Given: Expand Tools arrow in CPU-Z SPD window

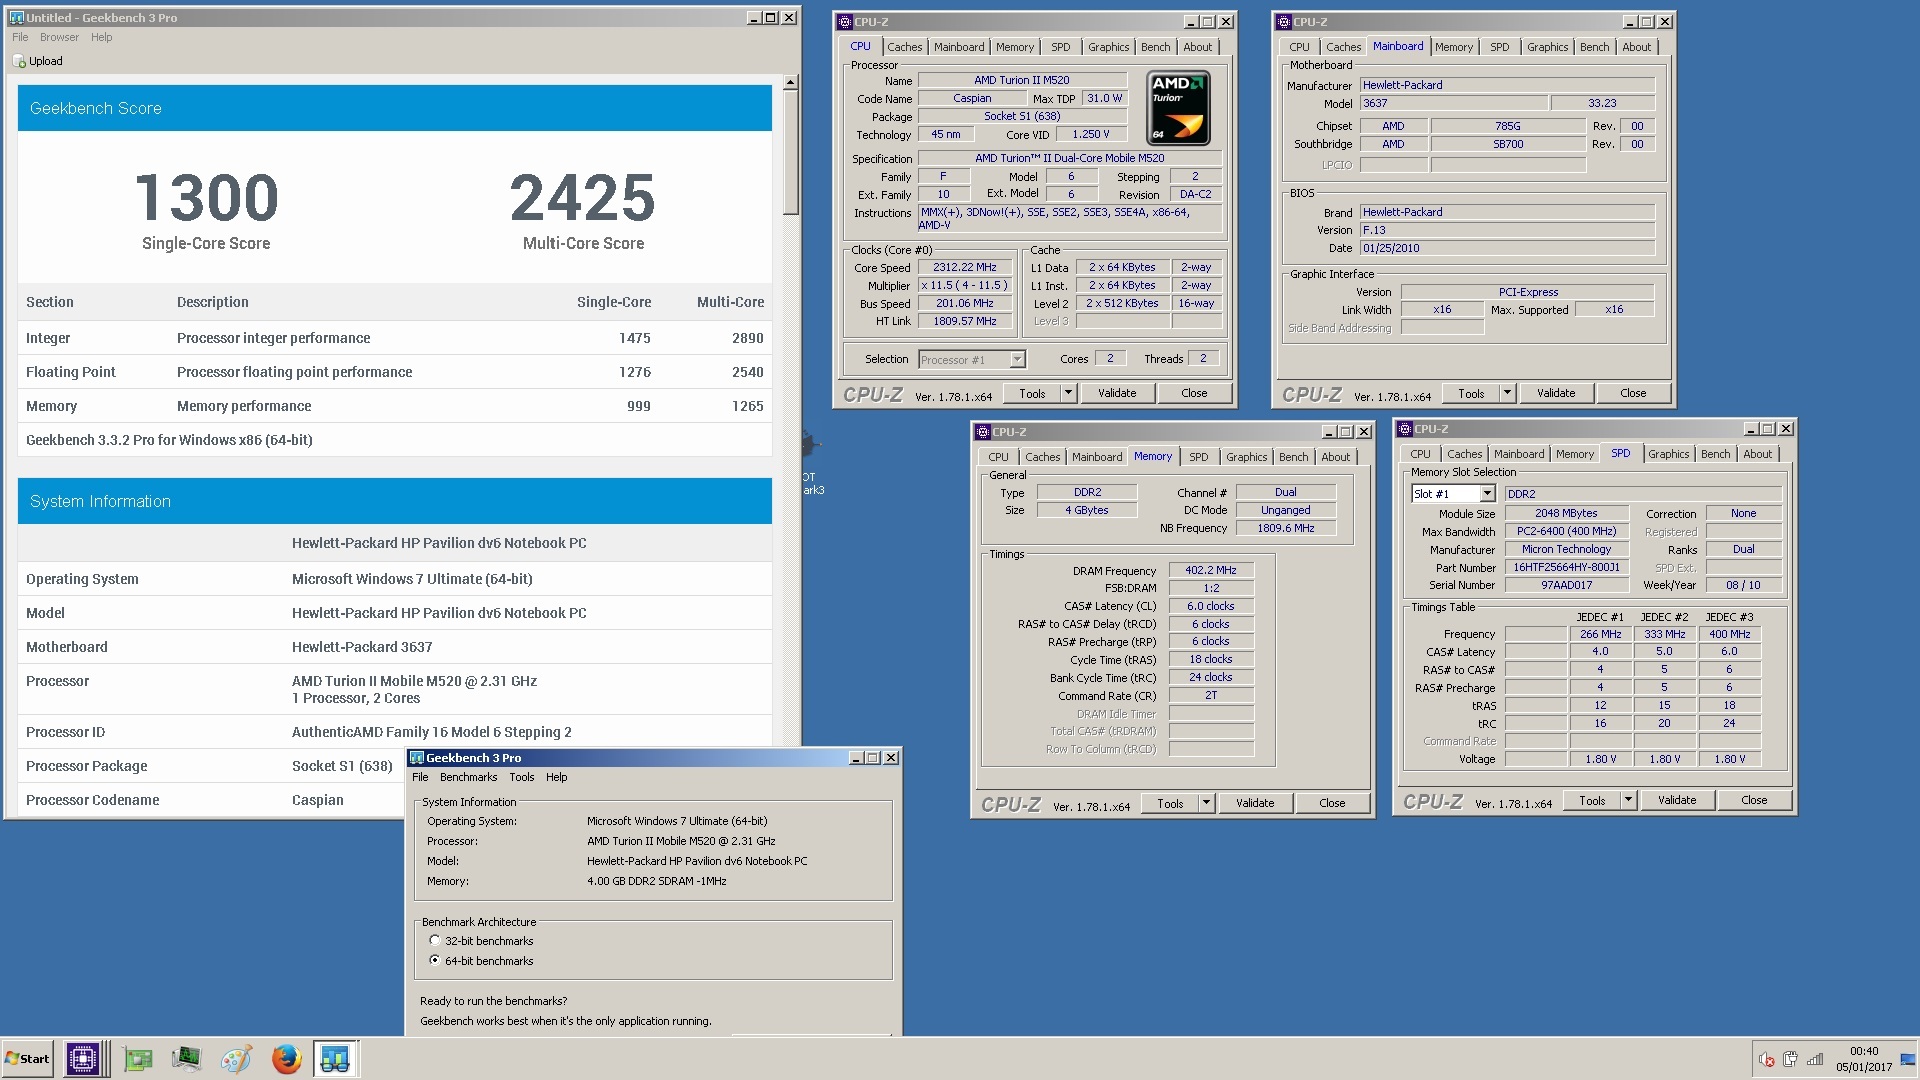Looking at the screenshot, I should tap(1628, 800).
